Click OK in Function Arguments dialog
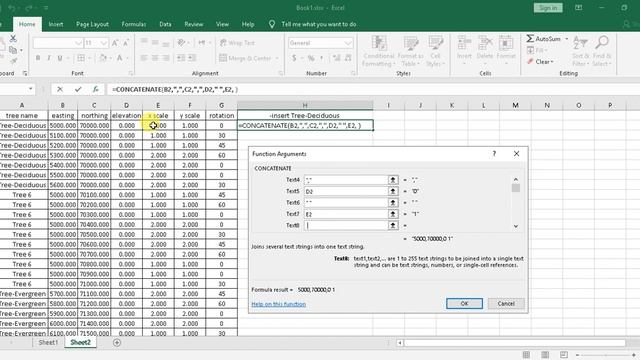This screenshot has height=360, width=640. click(x=464, y=304)
